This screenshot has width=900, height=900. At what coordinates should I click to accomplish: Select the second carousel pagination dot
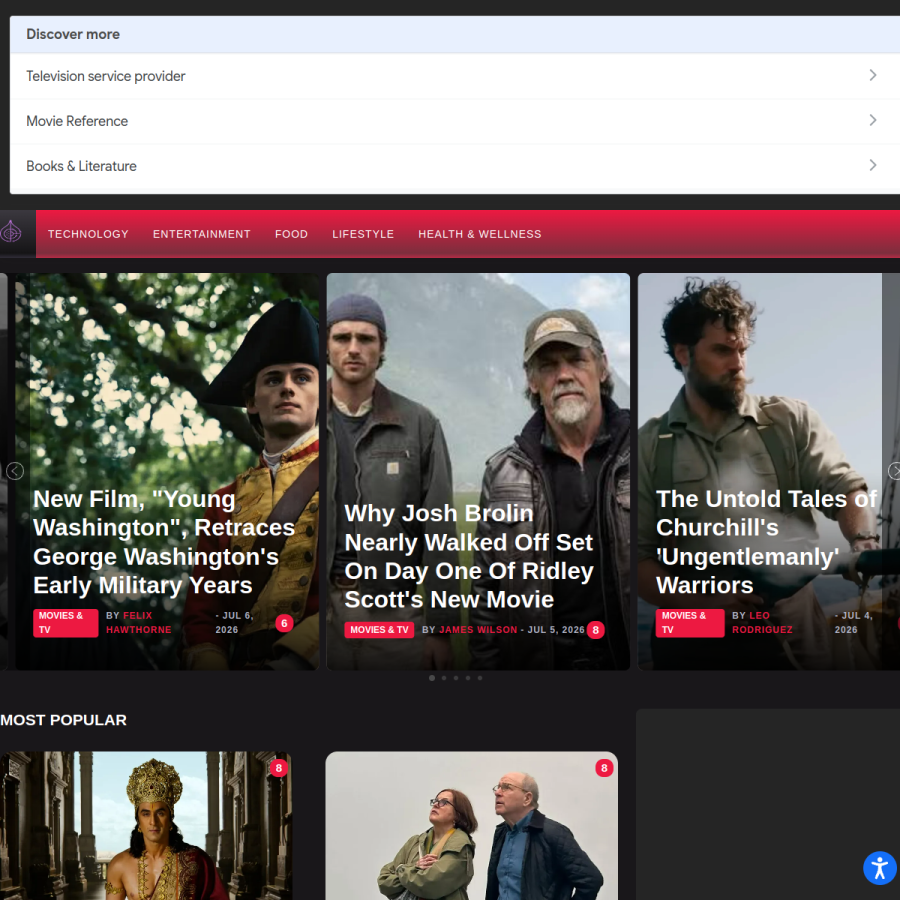tap(444, 678)
